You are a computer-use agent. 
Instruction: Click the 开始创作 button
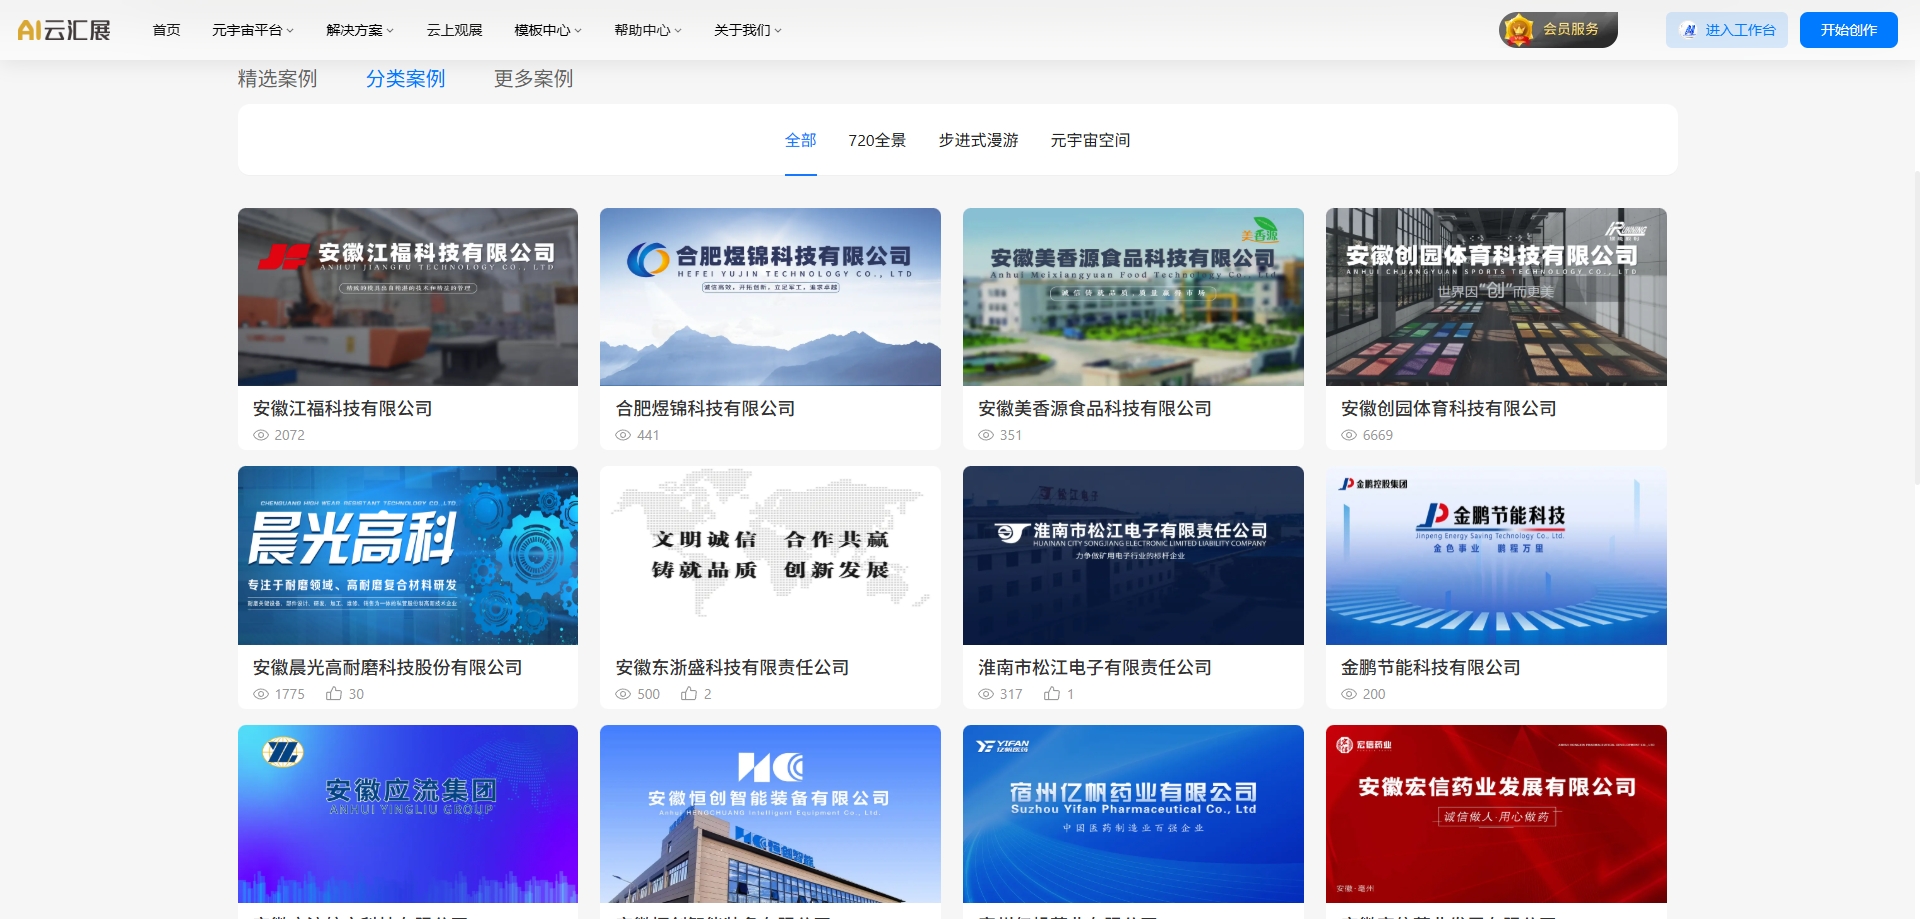coord(1848,30)
